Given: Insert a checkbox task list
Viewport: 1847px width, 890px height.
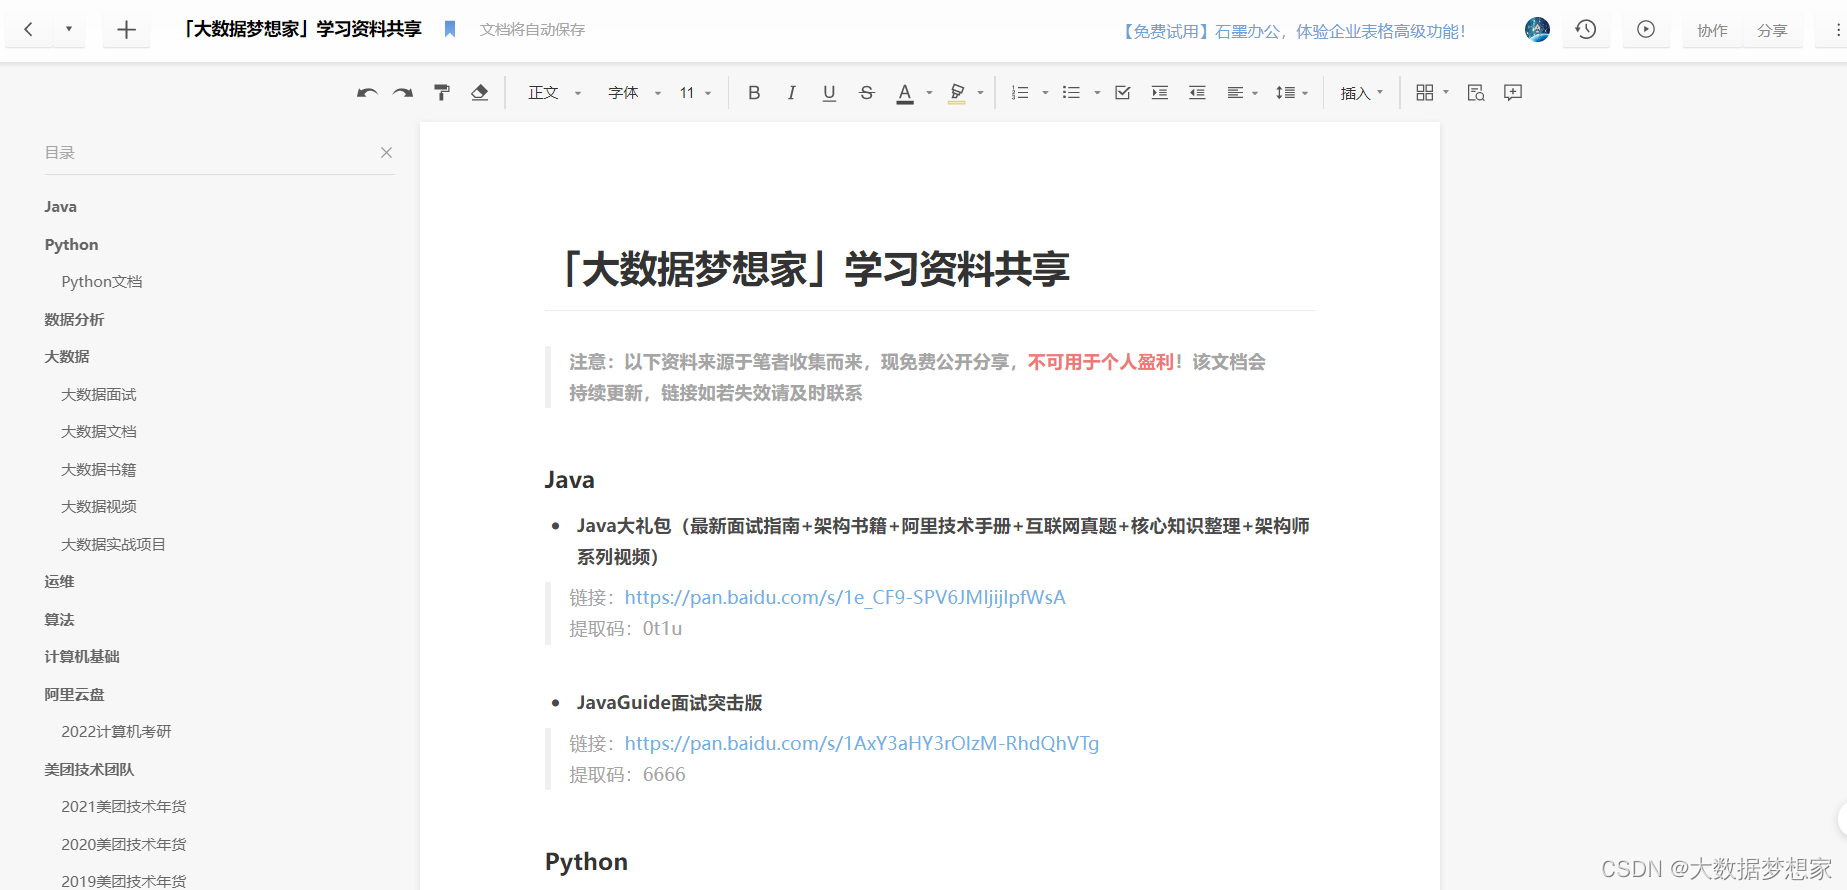Looking at the screenshot, I should (x=1123, y=93).
